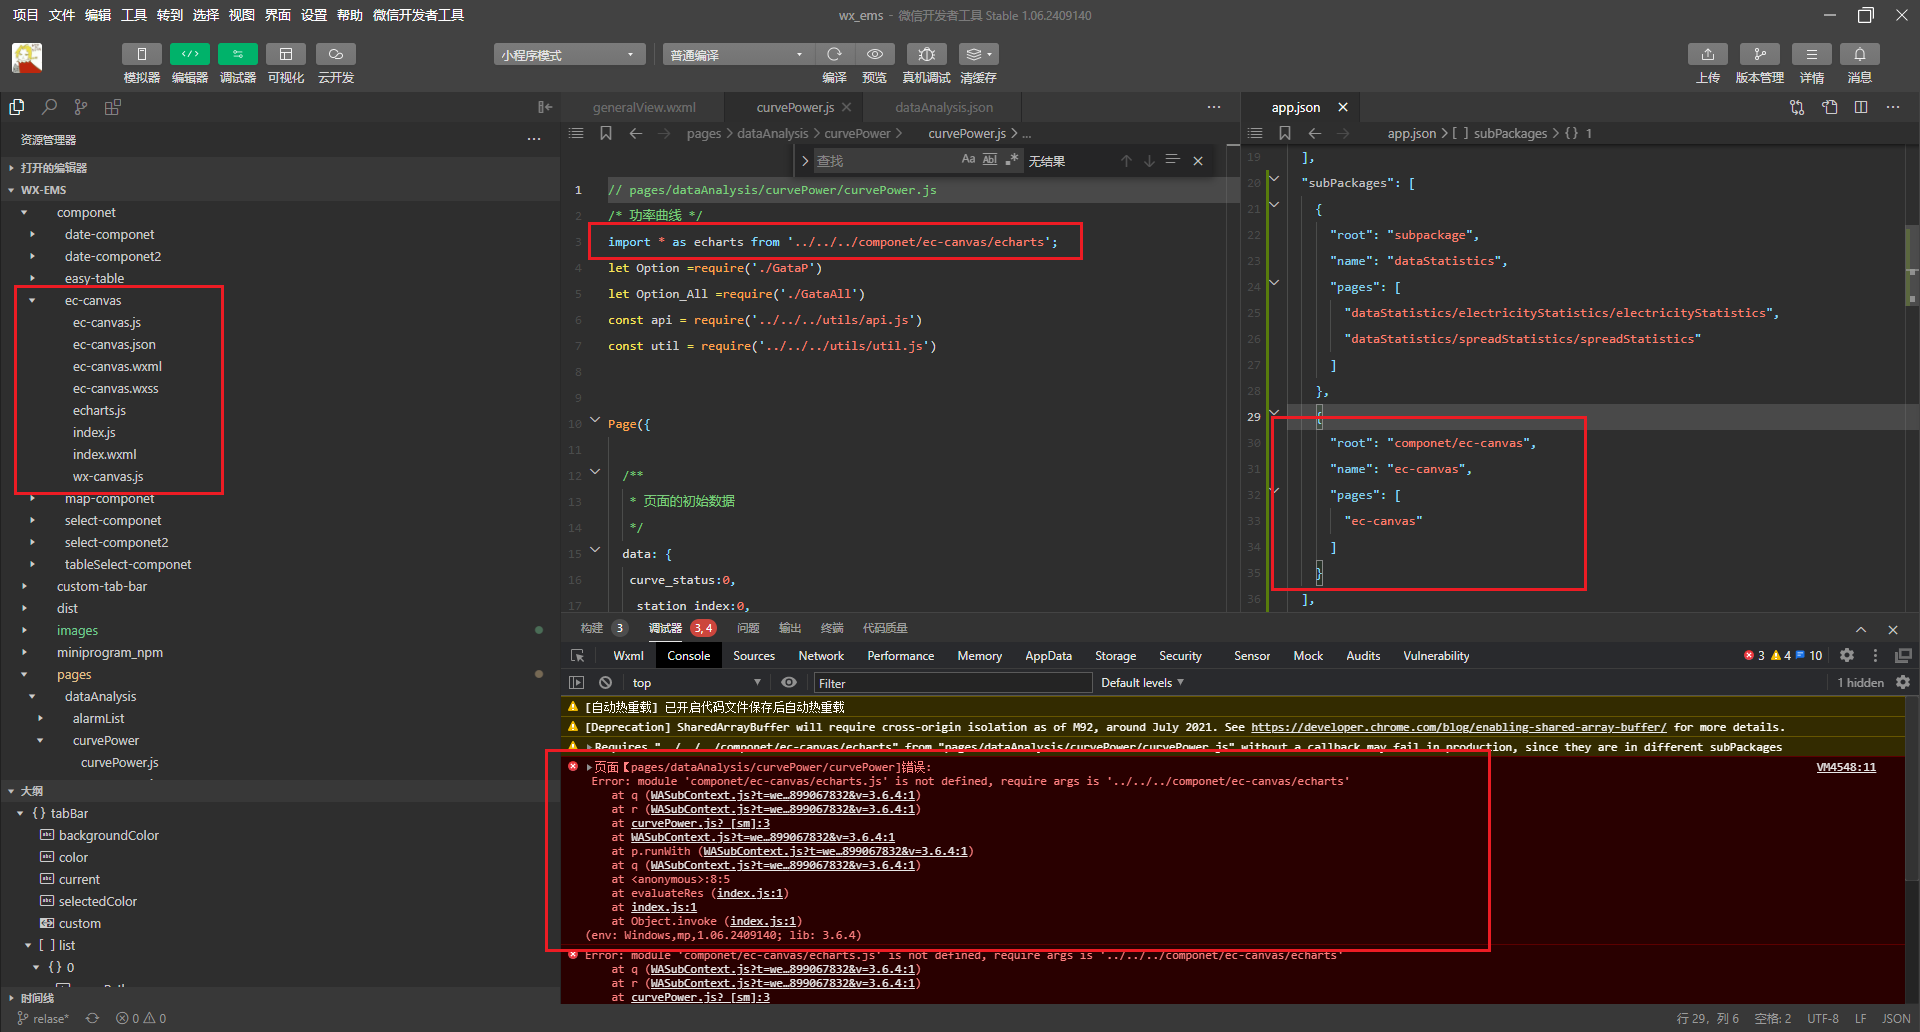Toggle find in selection option

[1173, 161]
